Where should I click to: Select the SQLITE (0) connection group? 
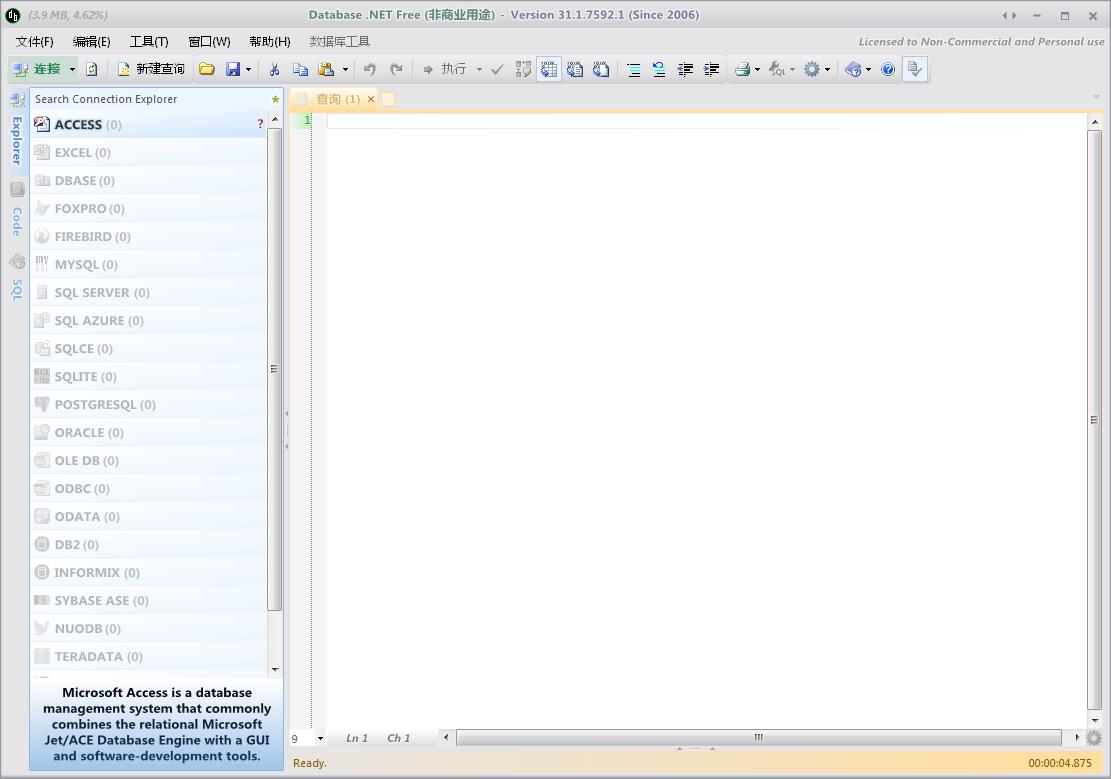point(147,376)
